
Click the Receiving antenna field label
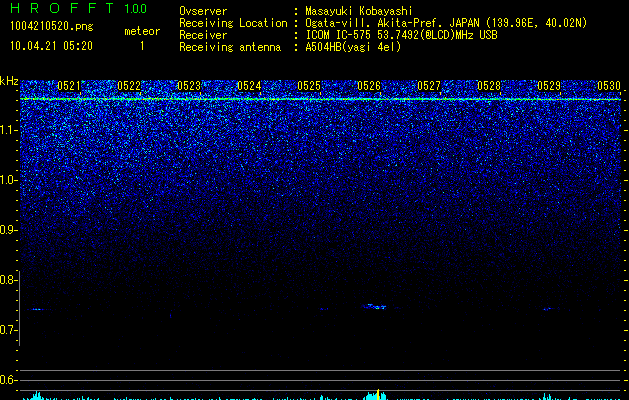230,47
